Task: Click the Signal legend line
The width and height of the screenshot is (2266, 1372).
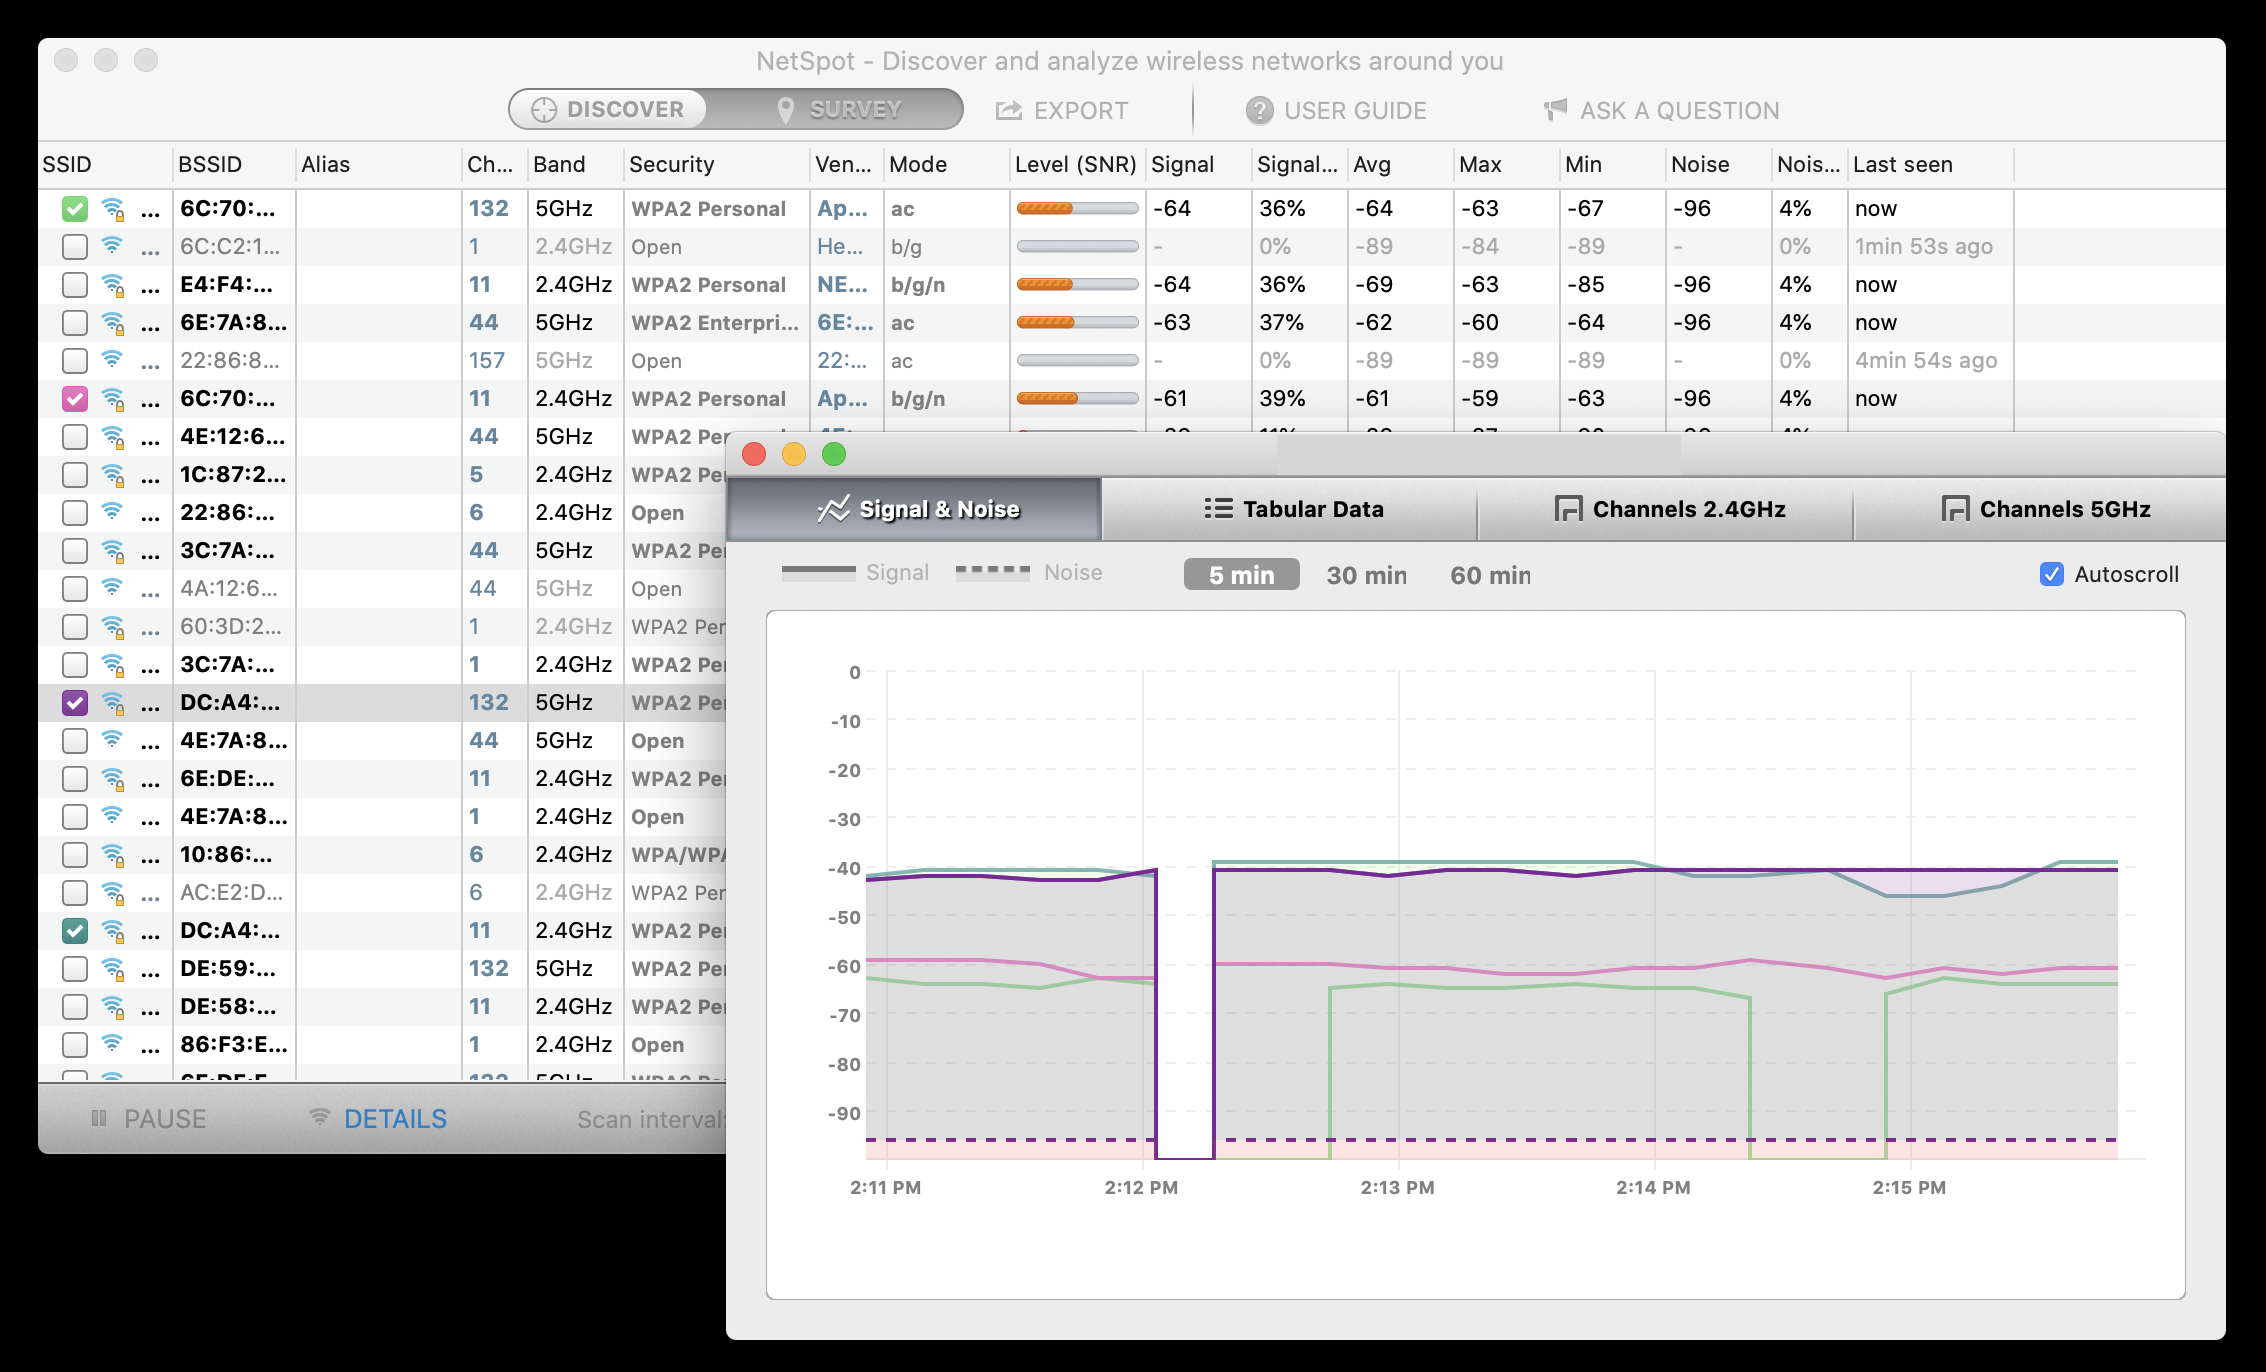Action: click(818, 573)
